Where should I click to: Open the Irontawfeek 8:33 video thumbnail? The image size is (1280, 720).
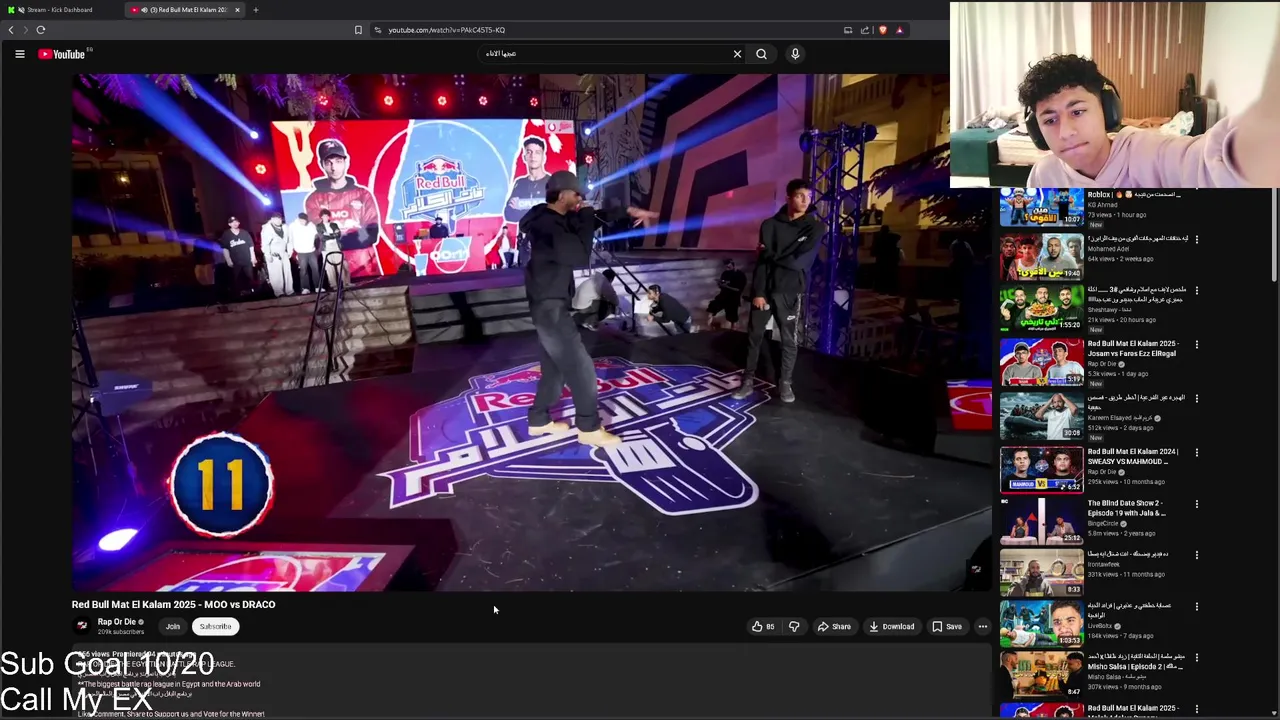pyautogui.click(x=1041, y=572)
